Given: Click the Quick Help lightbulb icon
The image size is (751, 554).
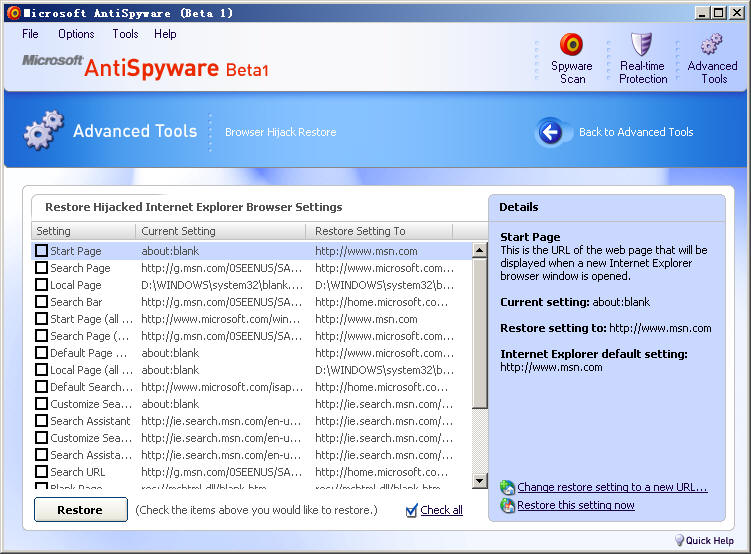Looking at the screenshot, I should (x=679, y=540).
